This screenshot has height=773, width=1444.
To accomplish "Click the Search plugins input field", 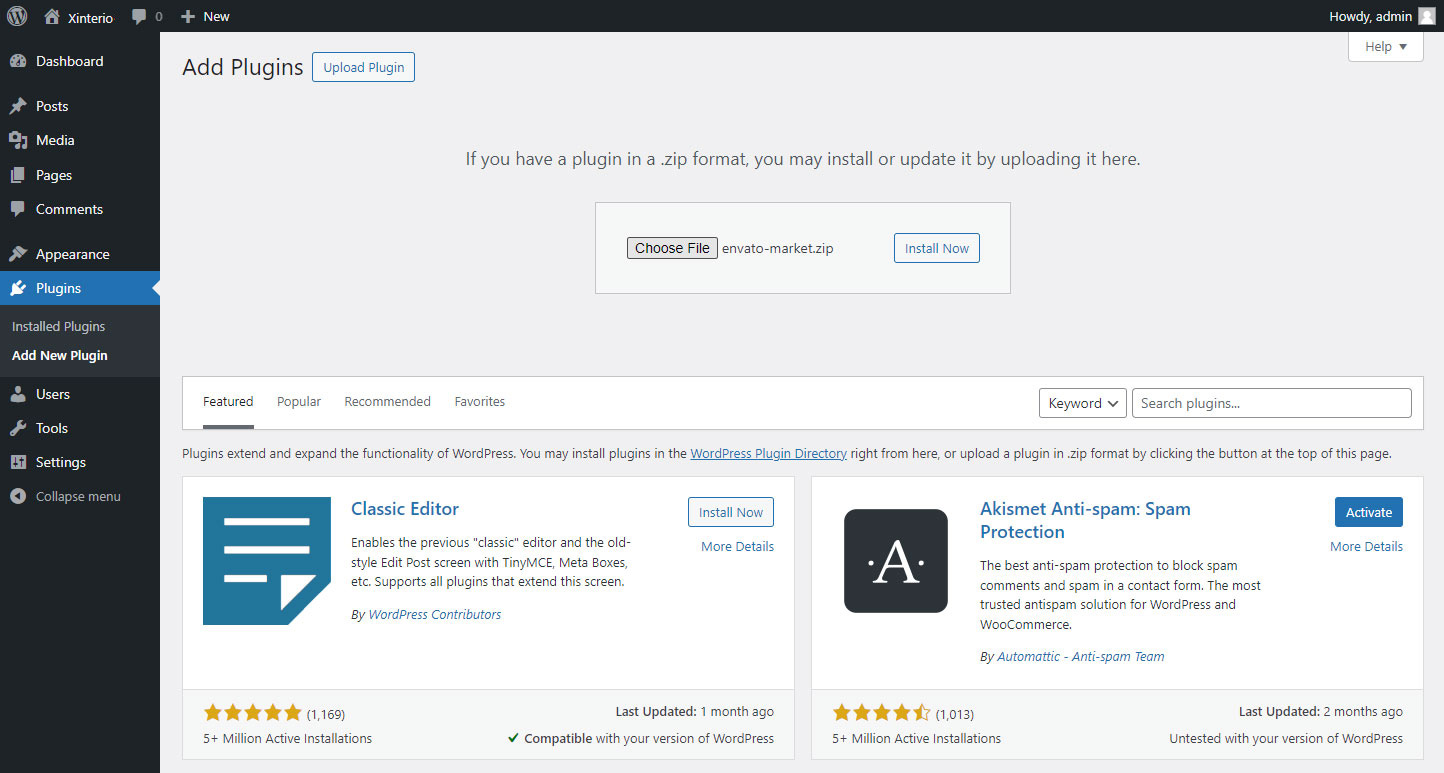I will click(1271, 403).
